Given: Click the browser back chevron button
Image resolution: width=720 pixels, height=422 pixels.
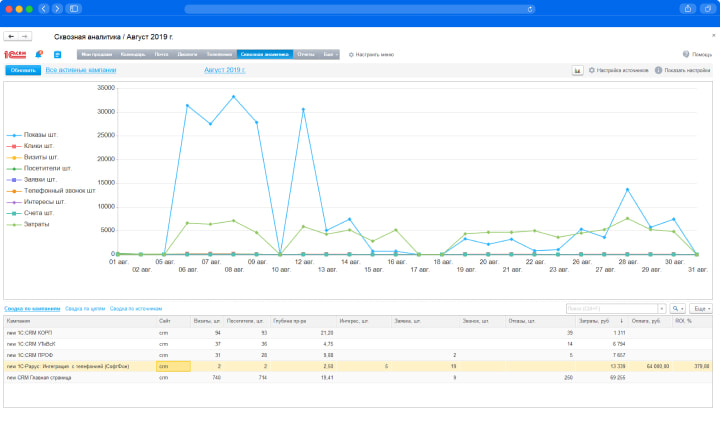Looking at the screenshot, I should click(44, 9).
